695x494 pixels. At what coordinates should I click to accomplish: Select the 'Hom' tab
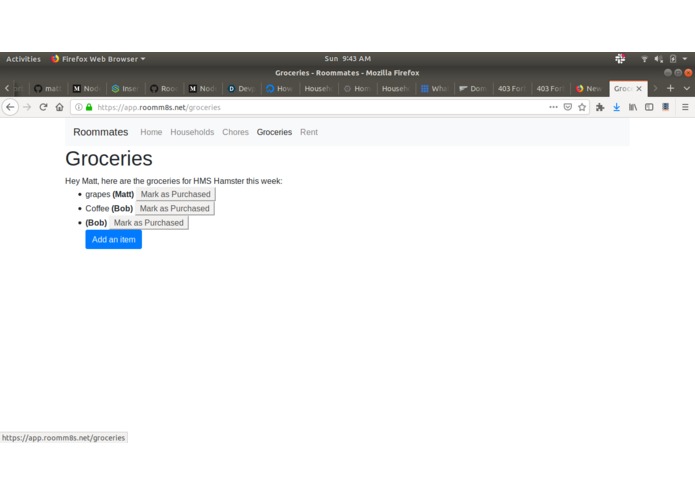[357, 89]
